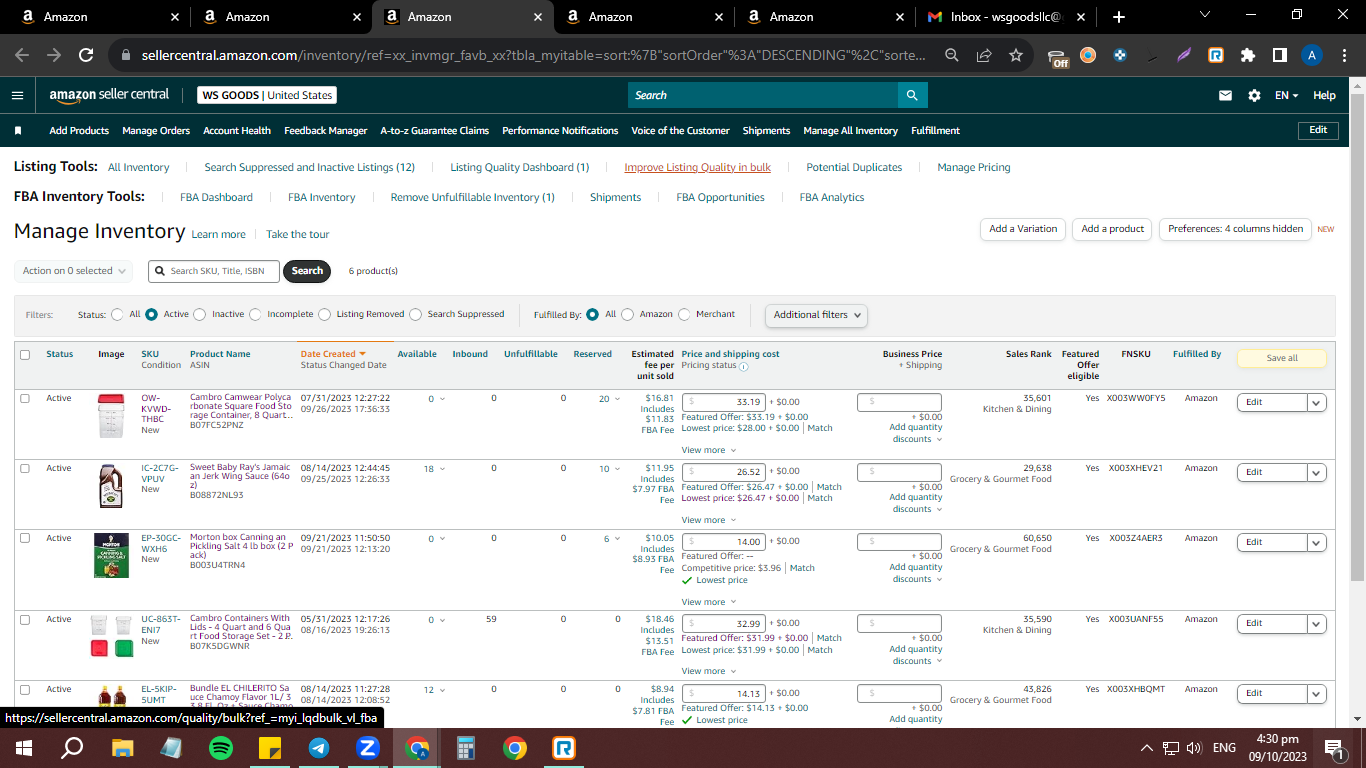Open the Chrome extensions puzzle icon
1366x768 pixels.
tap(1248, 56)
